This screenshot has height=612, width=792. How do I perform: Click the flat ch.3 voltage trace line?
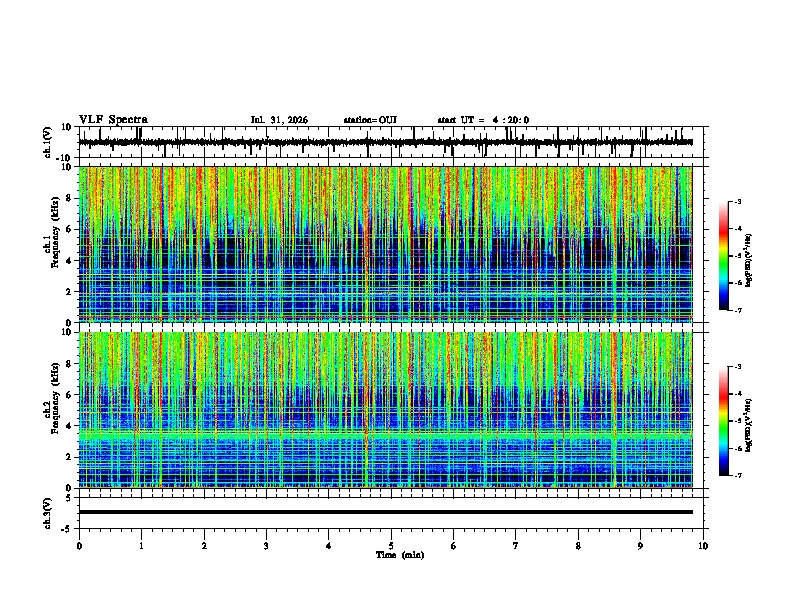(x=385, y=512)
